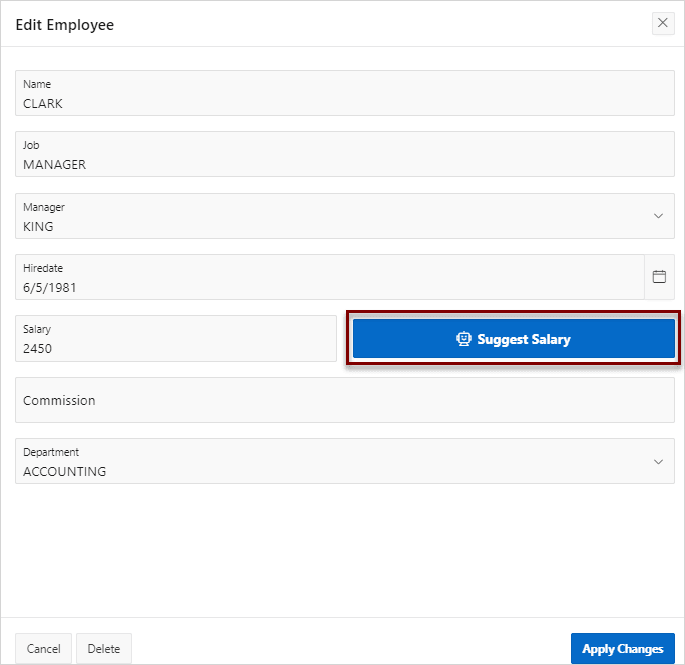Viewport: 685px width, 665px height.
Task: Click the Cancel button
Action: [43, 648]
